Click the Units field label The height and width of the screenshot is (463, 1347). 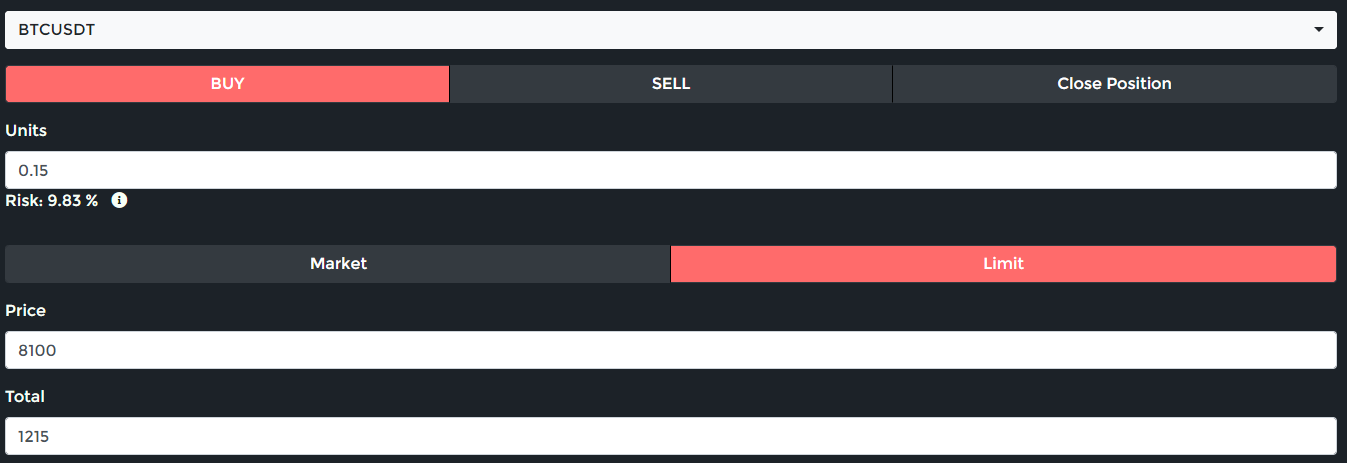(26, 131)
